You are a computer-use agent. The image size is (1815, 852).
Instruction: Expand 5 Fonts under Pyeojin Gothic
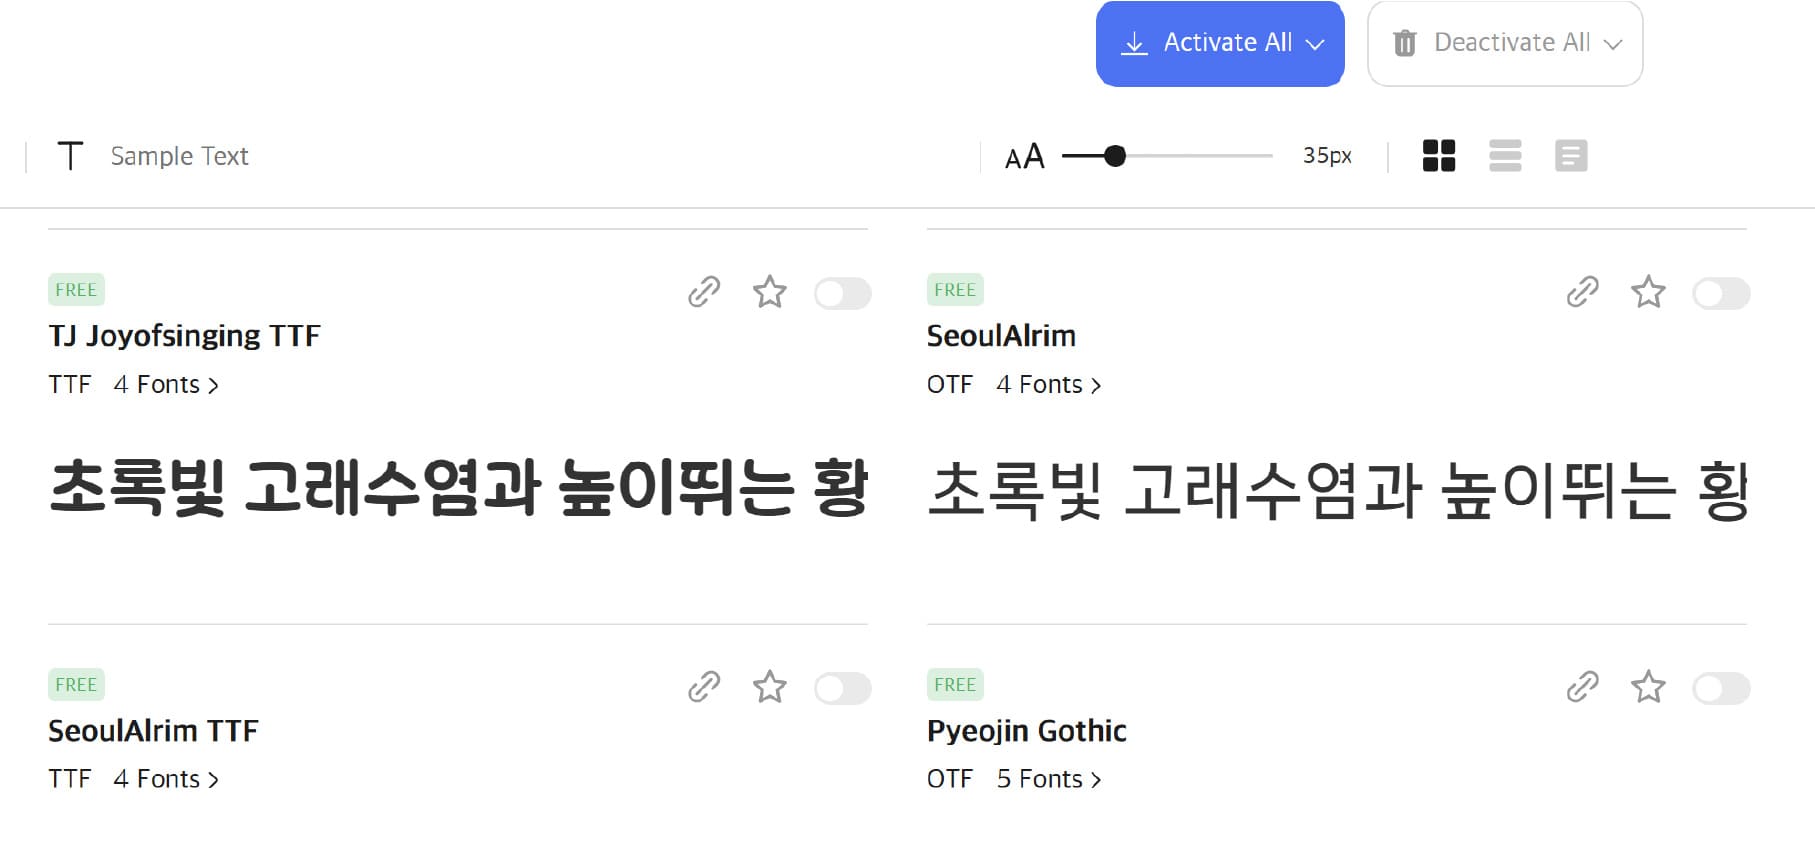click(1049, 779)
